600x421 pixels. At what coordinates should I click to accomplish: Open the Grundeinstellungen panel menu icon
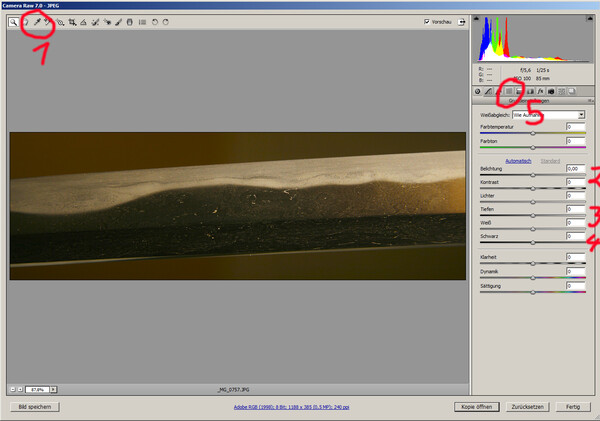coord(590,101)
